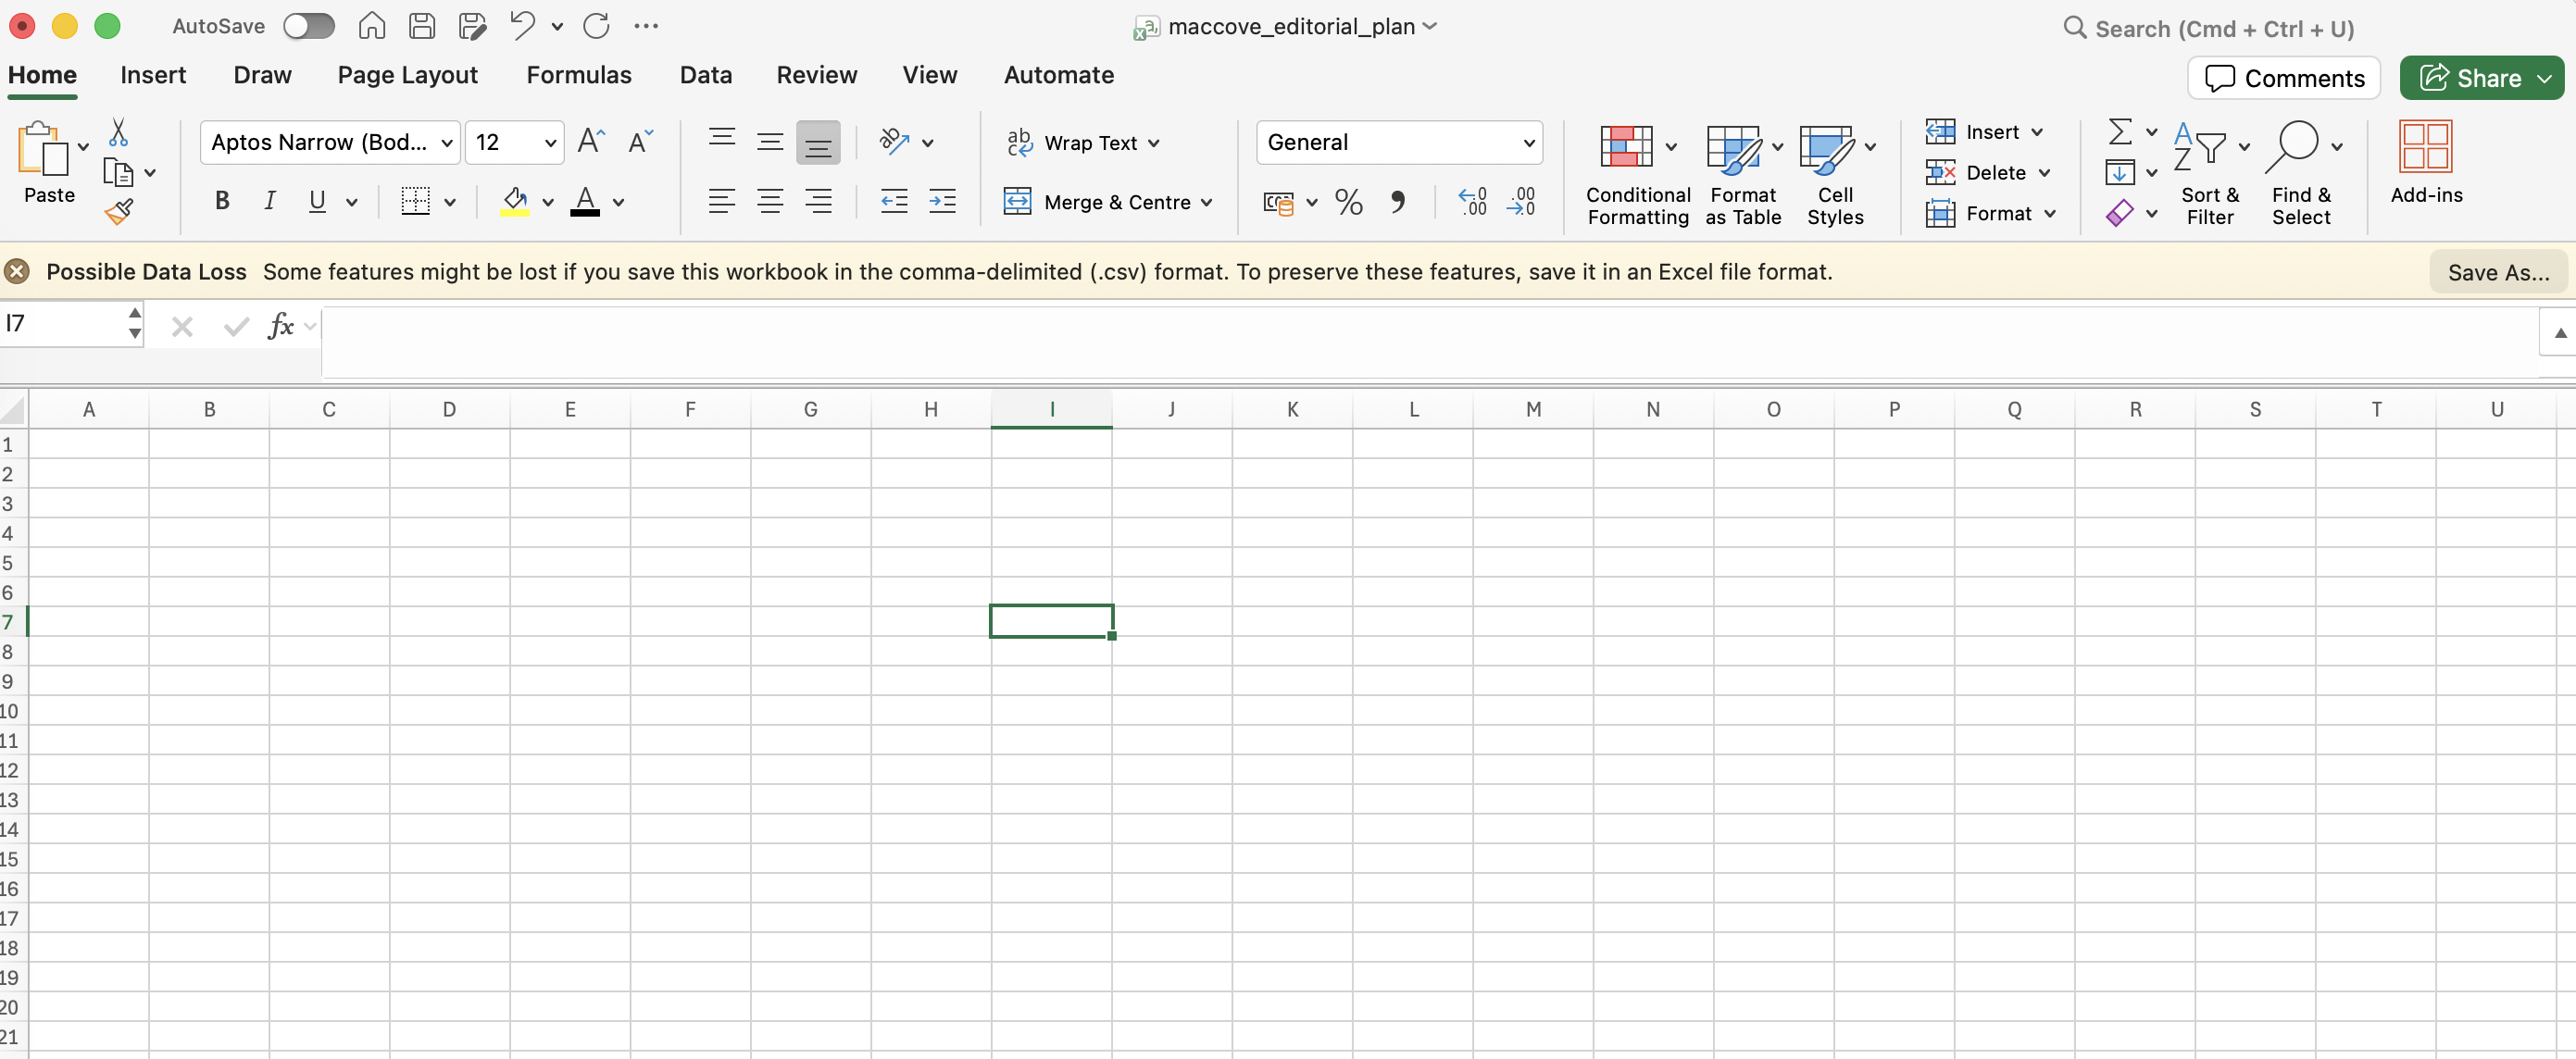Screen dimensions: 2576x1059
Task: Click the Save floppy disk icon
Action: click(422, 26)
